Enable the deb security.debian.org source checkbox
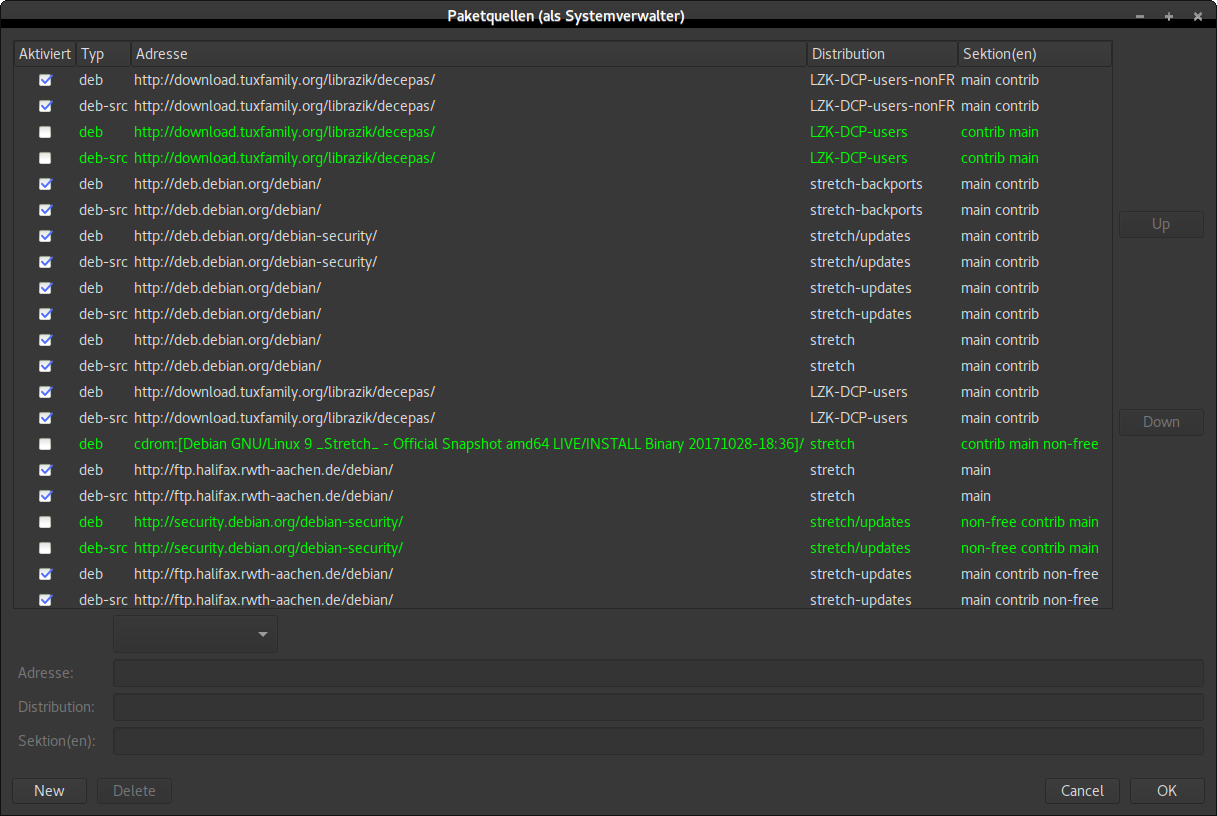Screen dimensions: 1217x816 pos(45,522)
